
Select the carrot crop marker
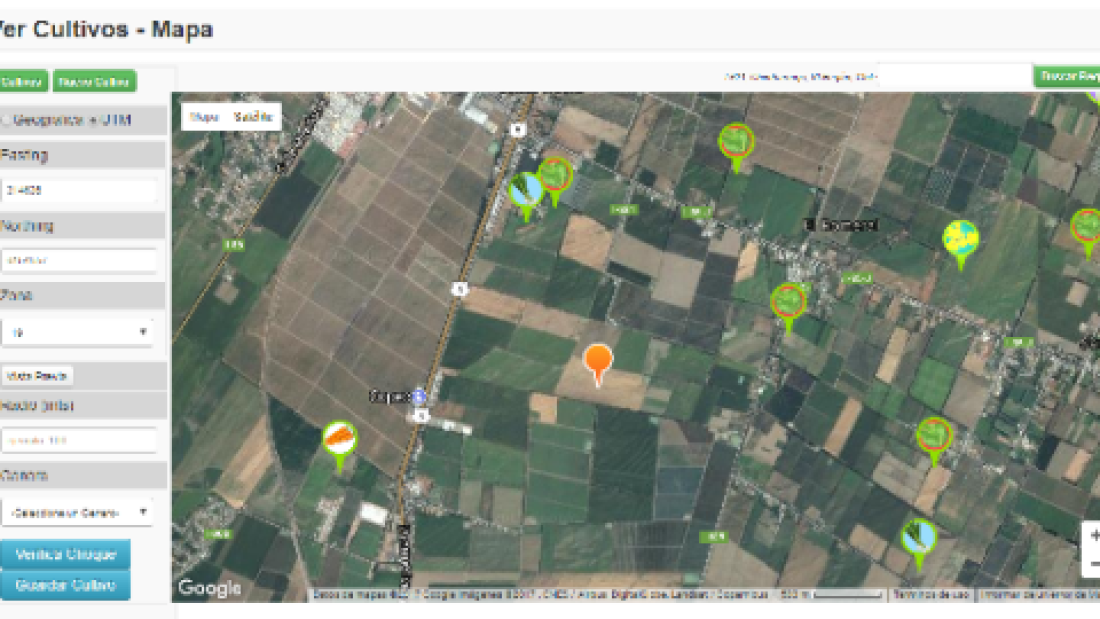(340, 445)
